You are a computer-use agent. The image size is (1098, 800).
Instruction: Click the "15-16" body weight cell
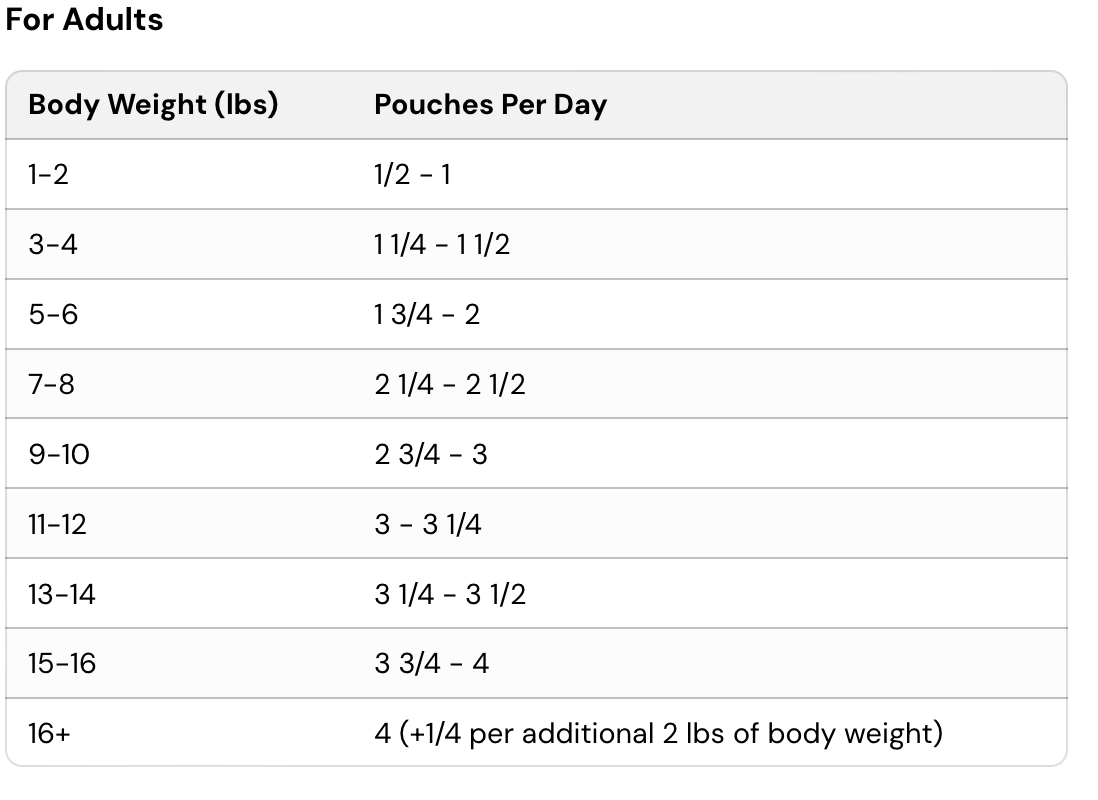(62, 664)
